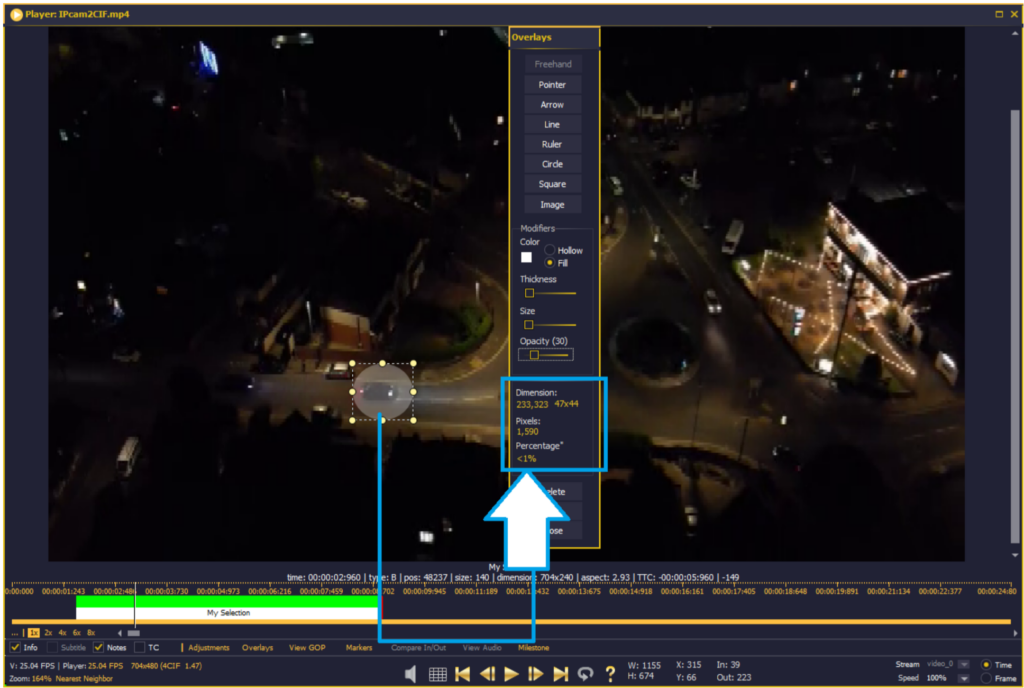This screenshot has width=1024, height=688.
Task: Select the Time radio button
Action: coord(986,665)
